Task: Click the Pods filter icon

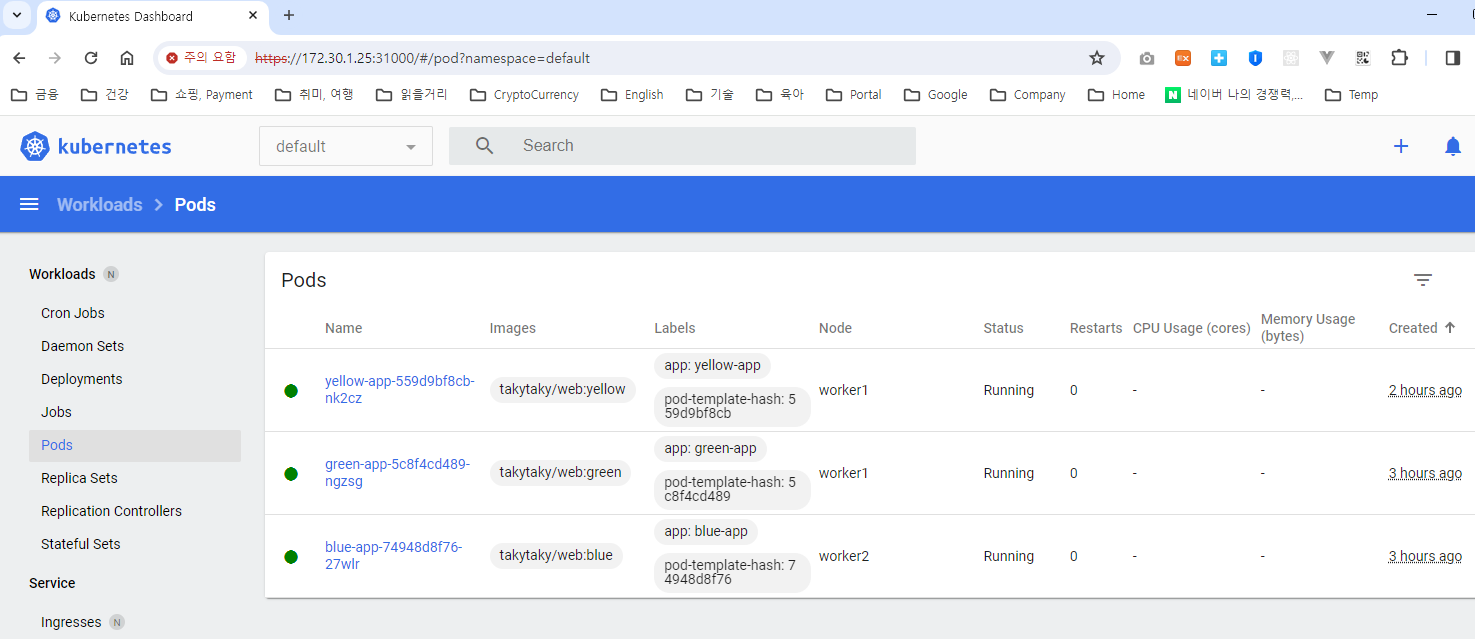Action: pos(1423,280)
